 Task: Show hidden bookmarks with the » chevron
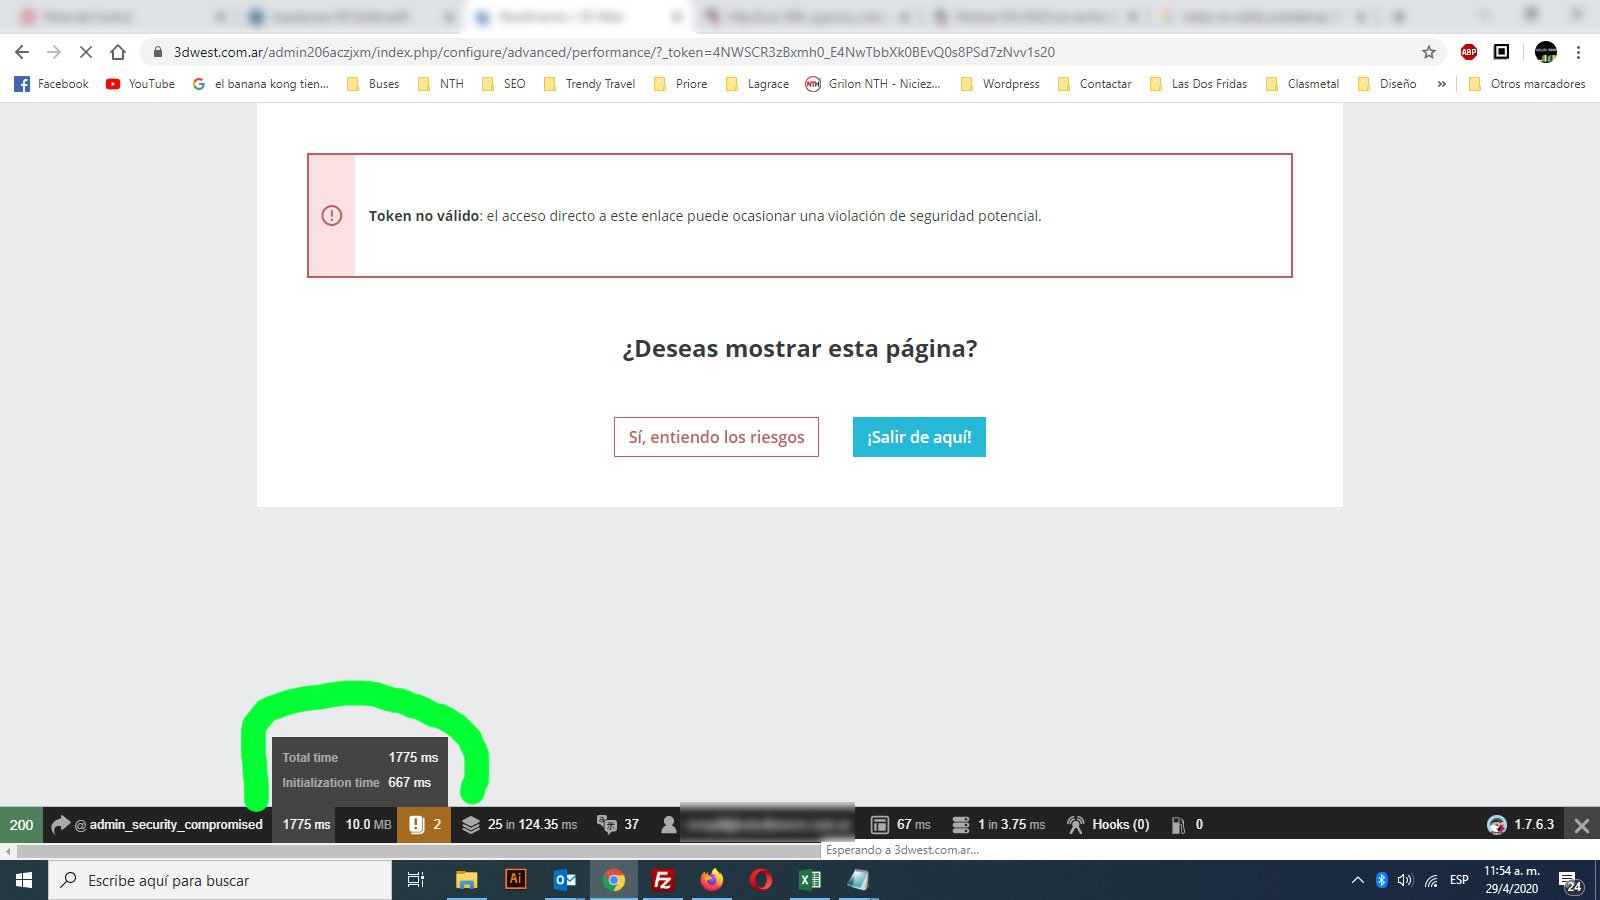(1441, 84)
